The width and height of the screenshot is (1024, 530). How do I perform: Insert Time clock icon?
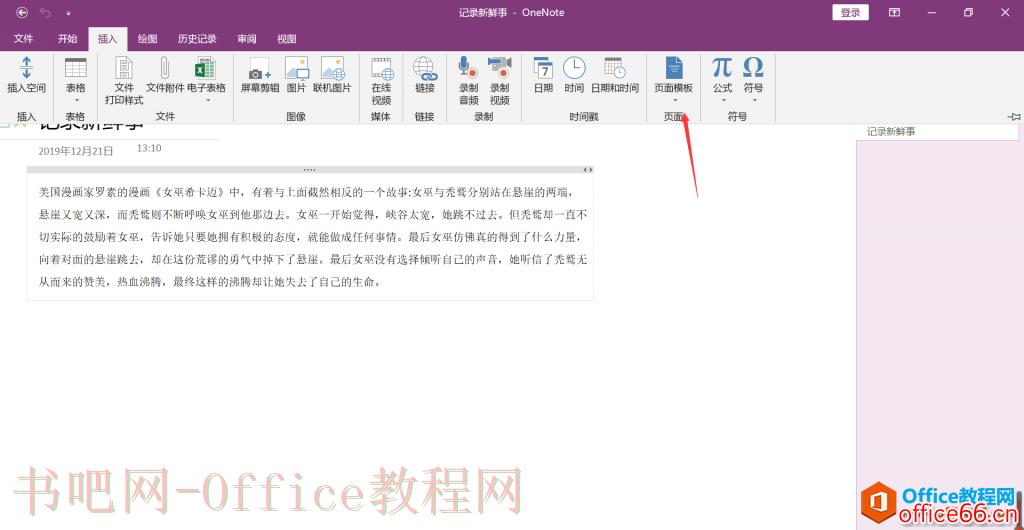pyautogui.click(x=574, y=68)
